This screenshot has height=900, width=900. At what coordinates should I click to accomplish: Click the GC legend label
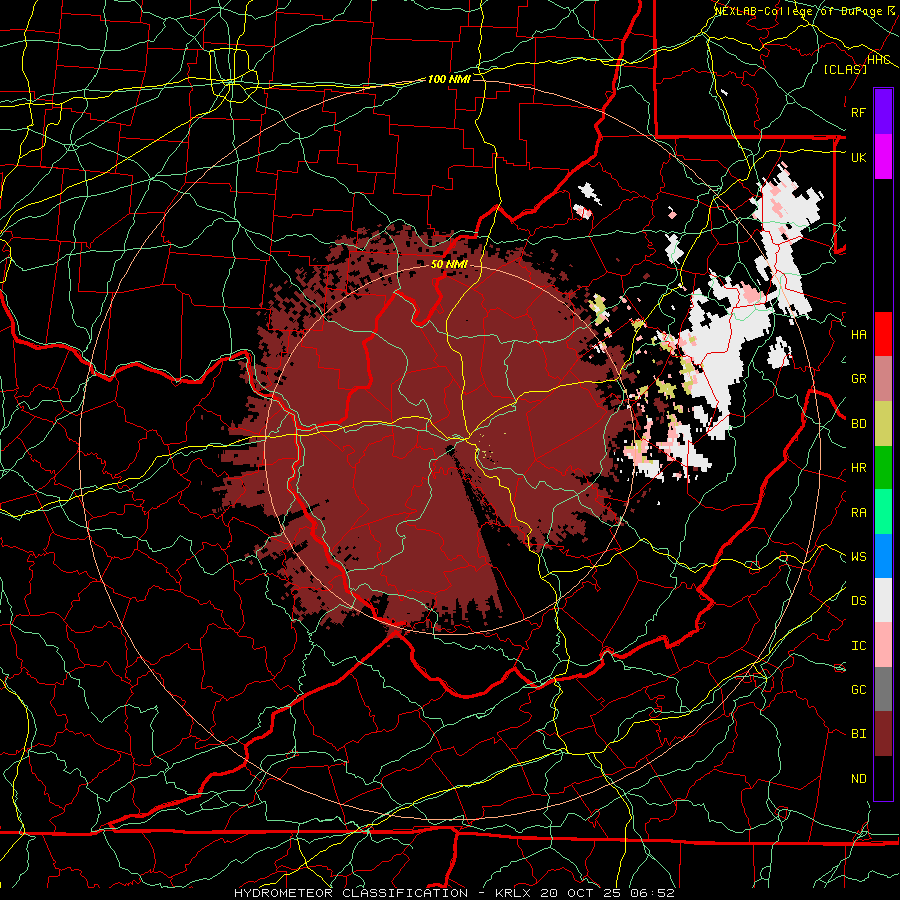pos(858,690)
